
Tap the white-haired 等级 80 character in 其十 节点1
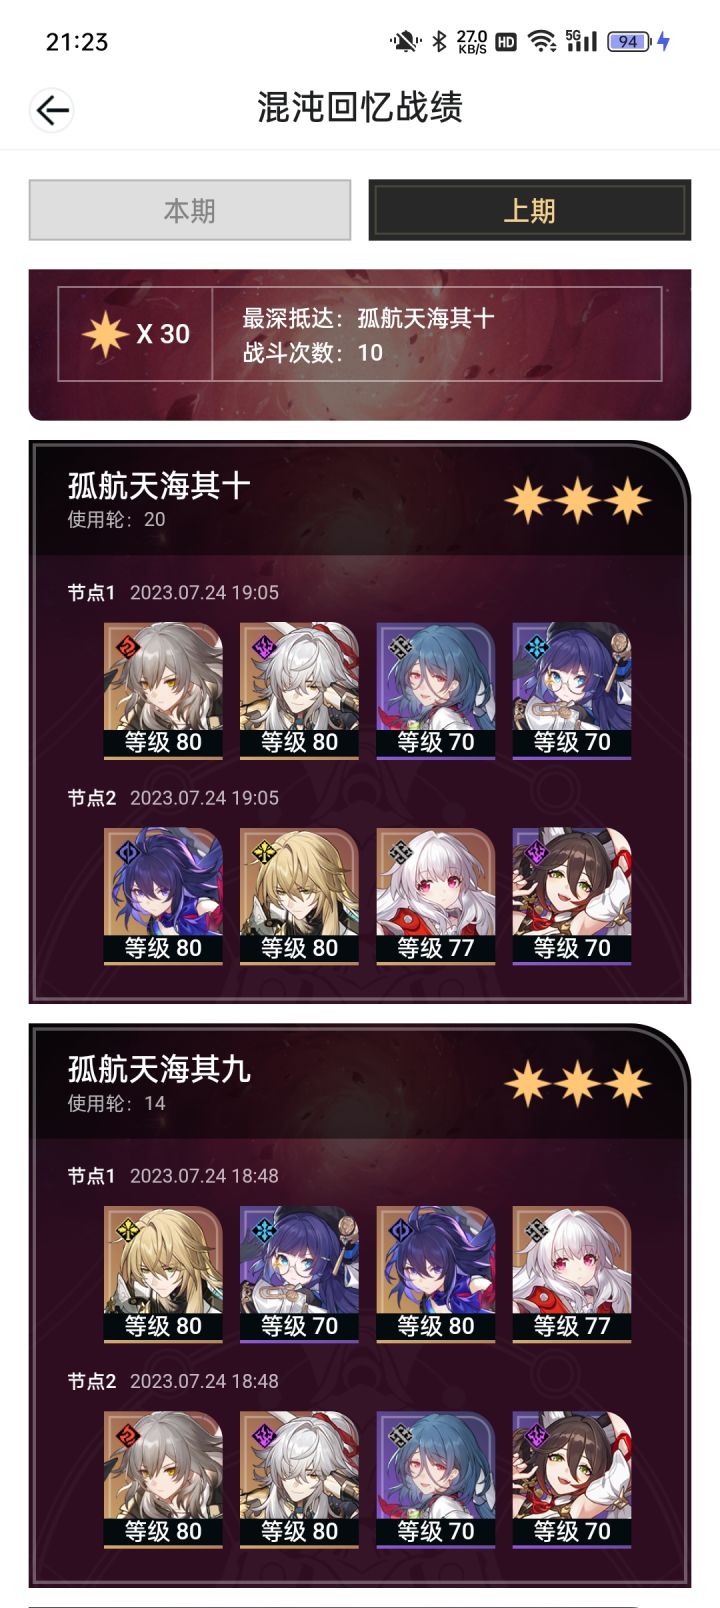coord(299,691)
